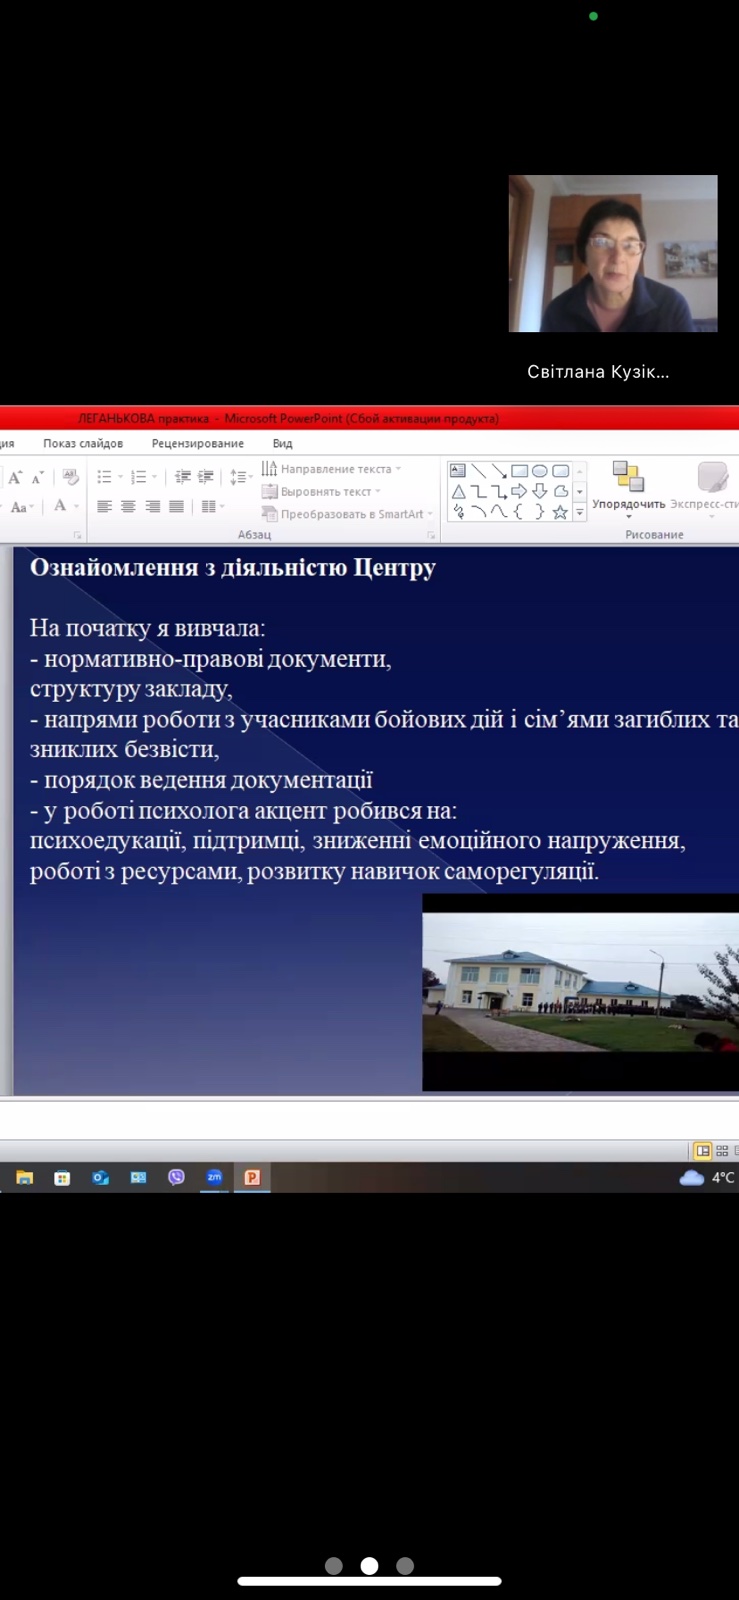739x1600 pixels.
Task: Switch to Slide Sorter view
Action: [x=722, y=1151]
